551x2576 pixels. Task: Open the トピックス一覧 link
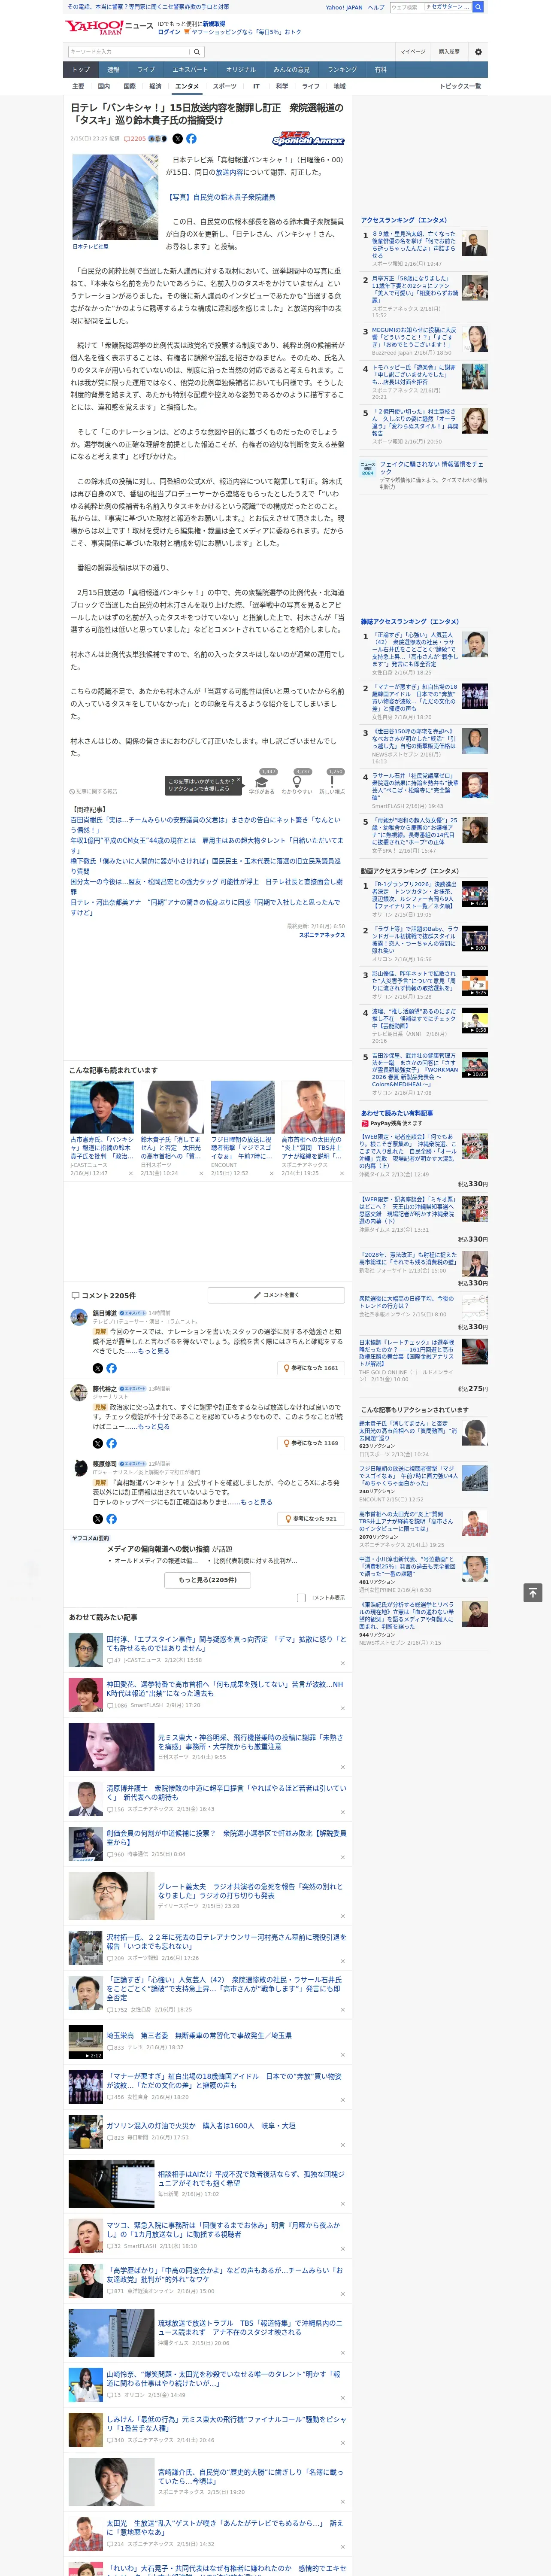[x=460, y=86]
